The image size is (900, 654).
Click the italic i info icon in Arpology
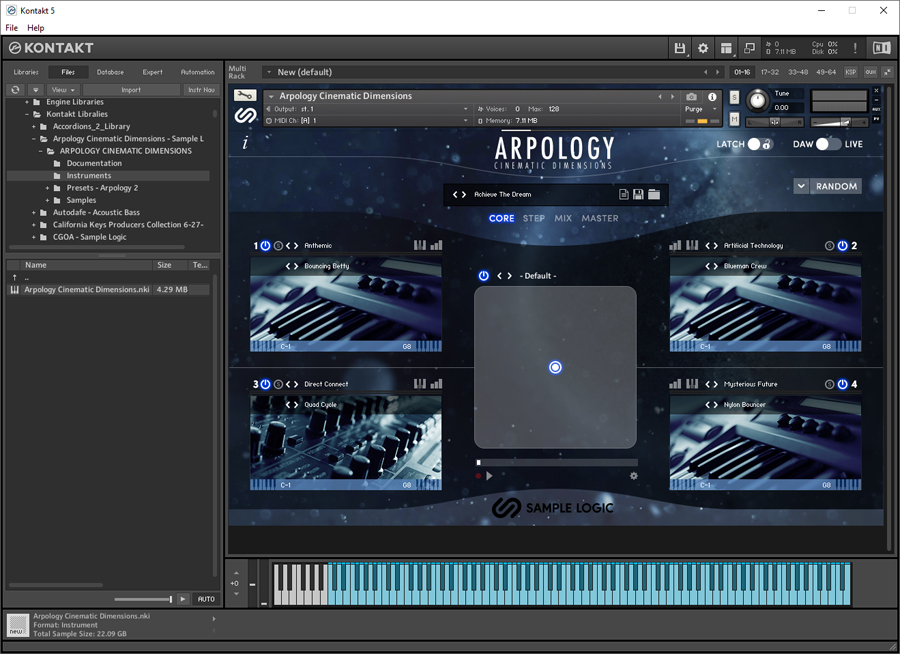pos(245,144)
